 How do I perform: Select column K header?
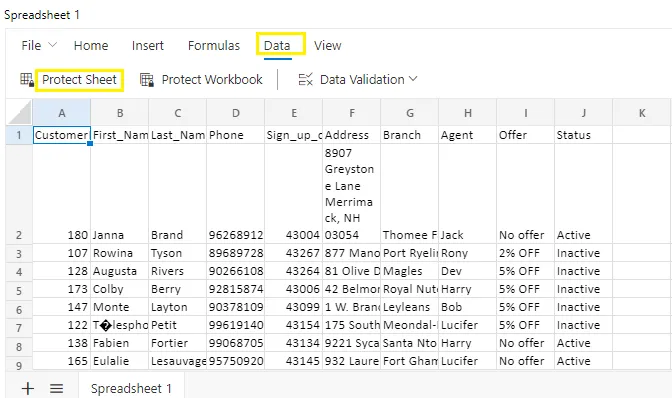(642, 113)
